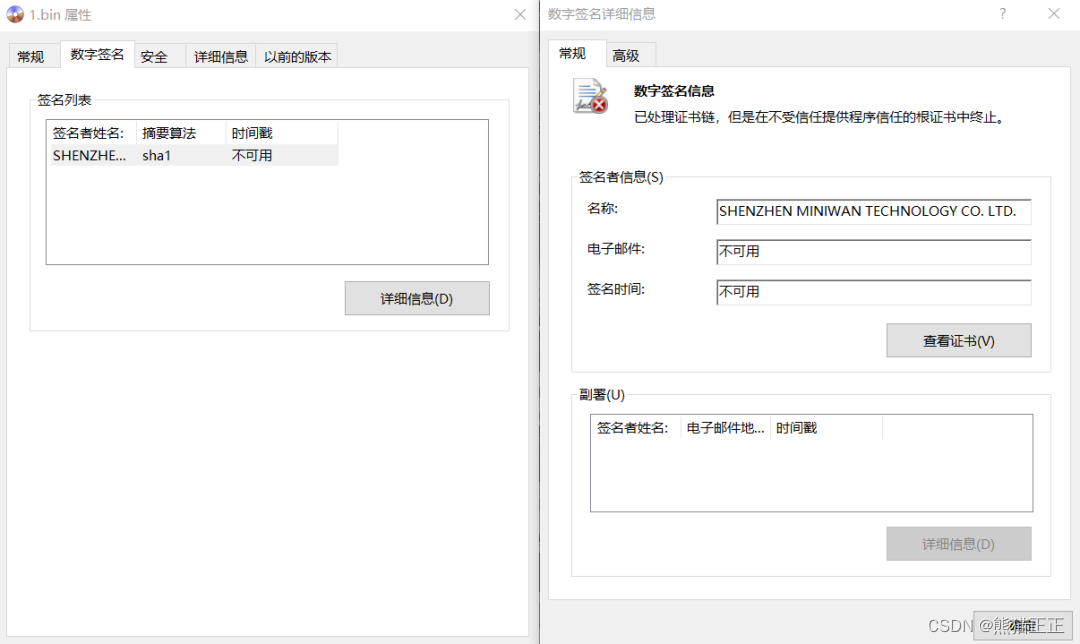Click the sha1 cell in signature list

click(156, 156)
